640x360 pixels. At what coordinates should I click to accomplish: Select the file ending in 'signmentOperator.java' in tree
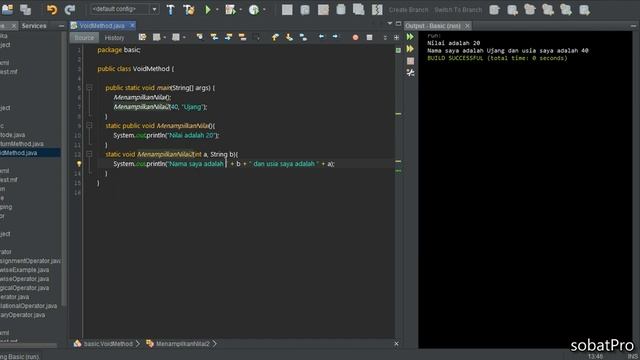tap(30, 261)
